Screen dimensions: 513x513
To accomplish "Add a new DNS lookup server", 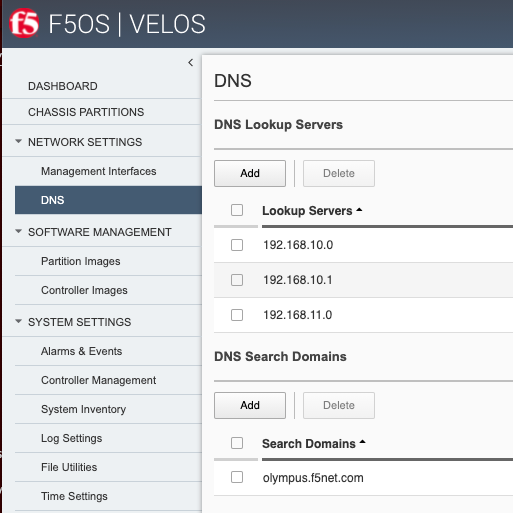I will (x=250, y=173).
